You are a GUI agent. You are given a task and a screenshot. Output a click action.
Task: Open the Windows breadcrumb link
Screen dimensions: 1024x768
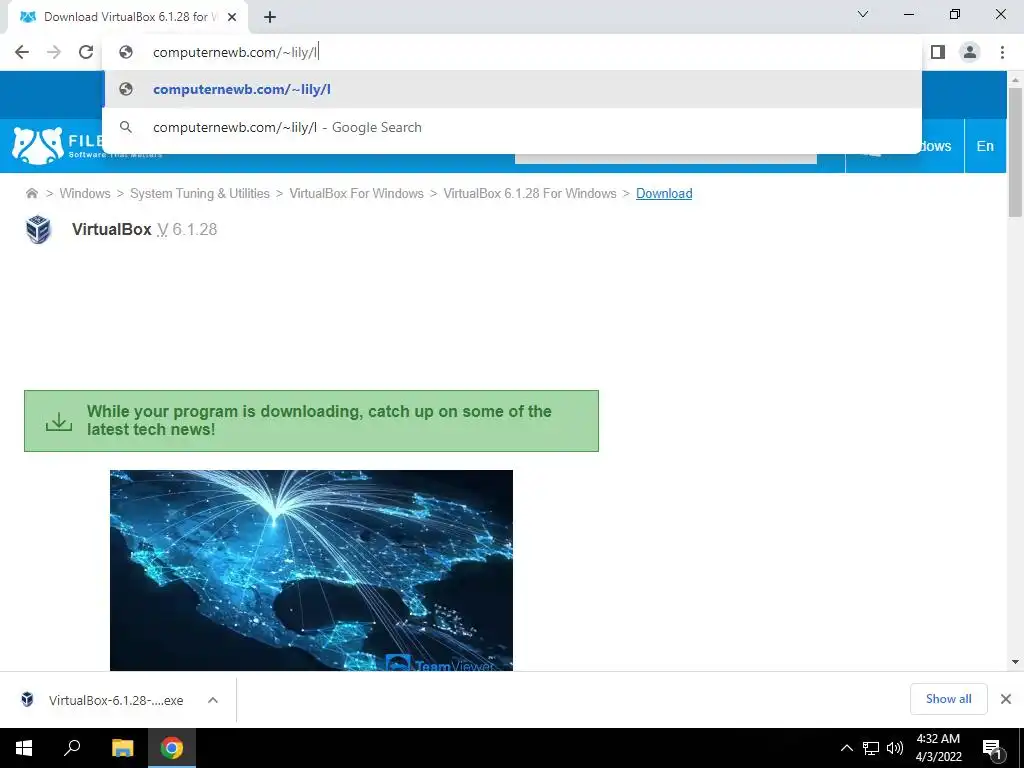(x=85, y=193)
